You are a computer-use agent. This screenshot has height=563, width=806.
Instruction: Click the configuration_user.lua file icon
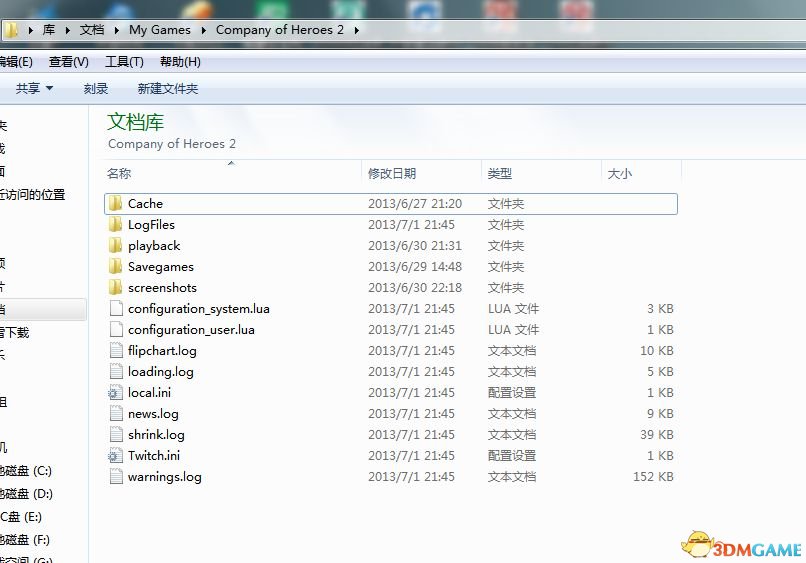coord(116,330)
